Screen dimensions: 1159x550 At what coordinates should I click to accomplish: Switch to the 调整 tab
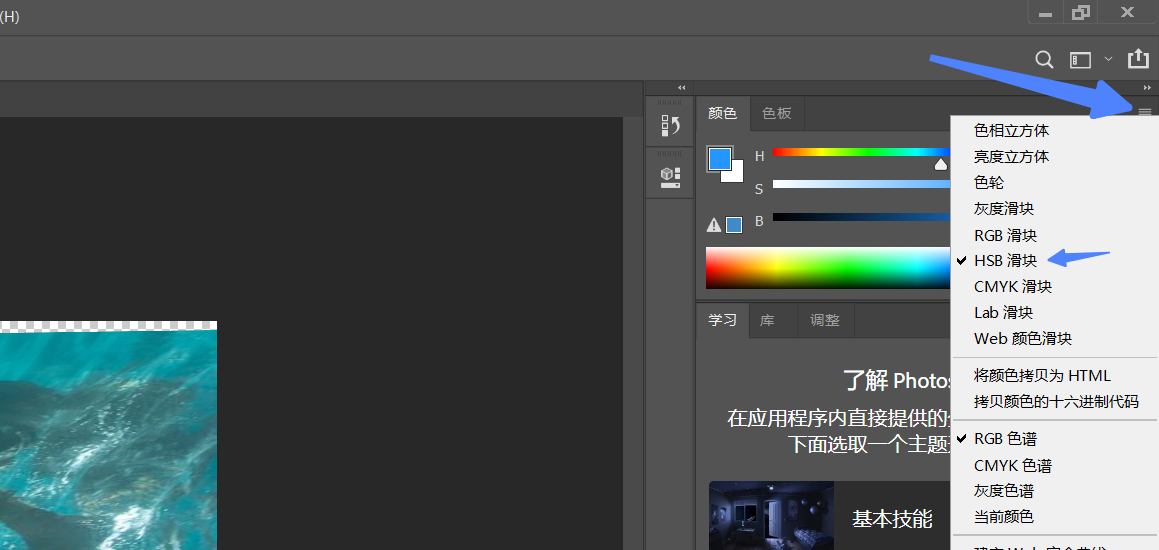pos(825,320)
